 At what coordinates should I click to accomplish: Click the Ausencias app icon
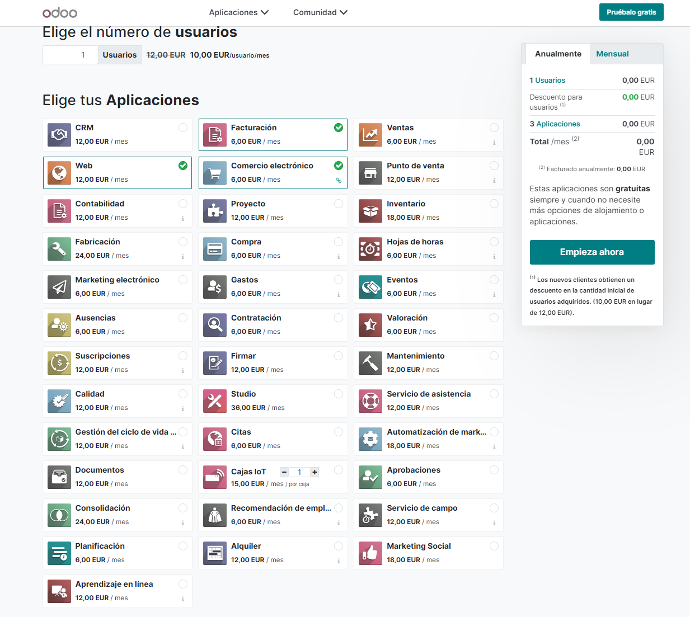pos(59,325)
